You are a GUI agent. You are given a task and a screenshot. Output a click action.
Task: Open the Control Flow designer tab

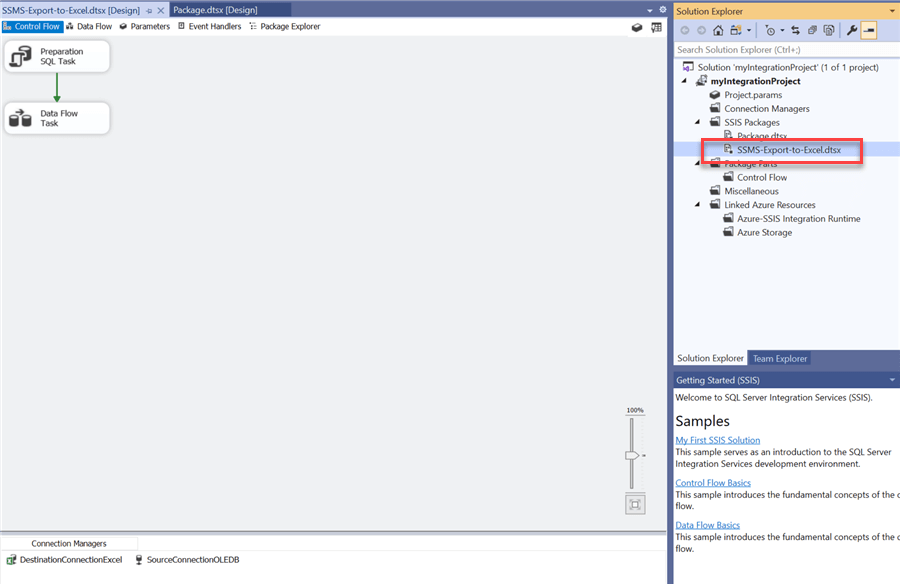click(x=31, y=27)
